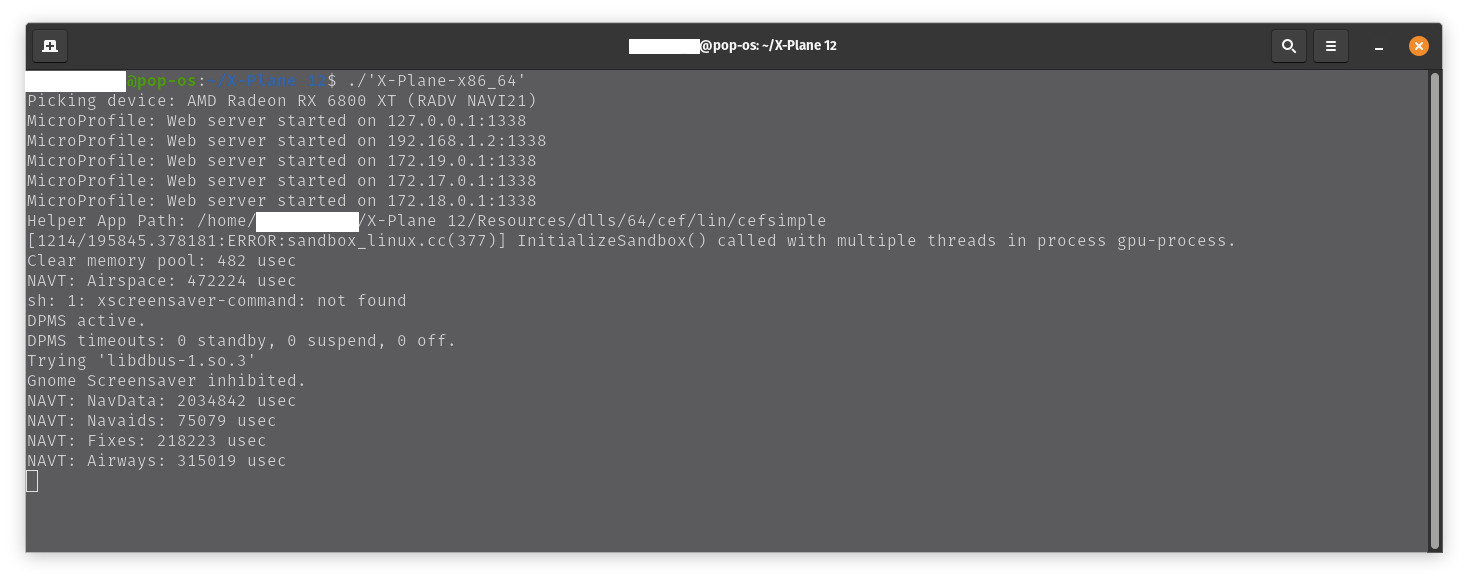Click the './X-Plane-x86_64' command text
The height and width of the screenshot is (581, 1468).
click(x=436, y=81)
